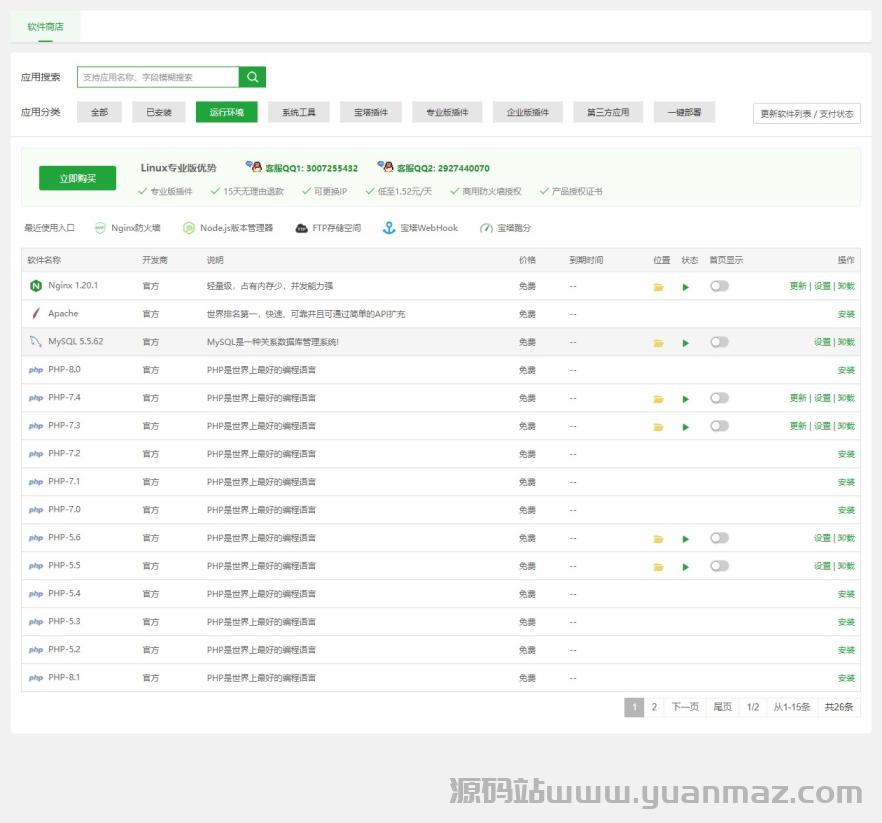Open 宝塔WebHook anchor shortcut icon
Screen dimensions: 882x823
(389, 228)
